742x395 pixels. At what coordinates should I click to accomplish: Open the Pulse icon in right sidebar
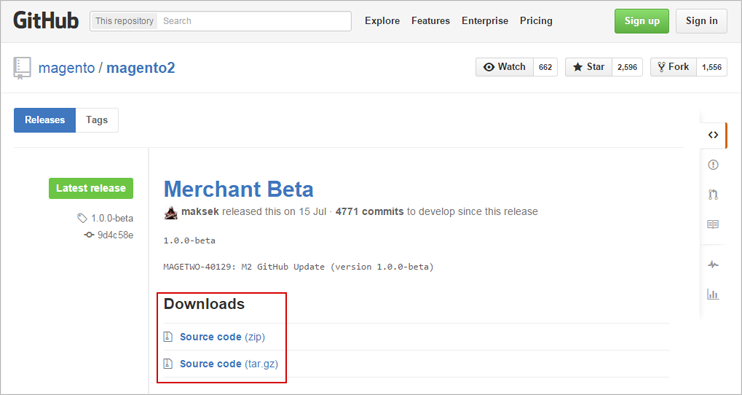coord(713,264)
